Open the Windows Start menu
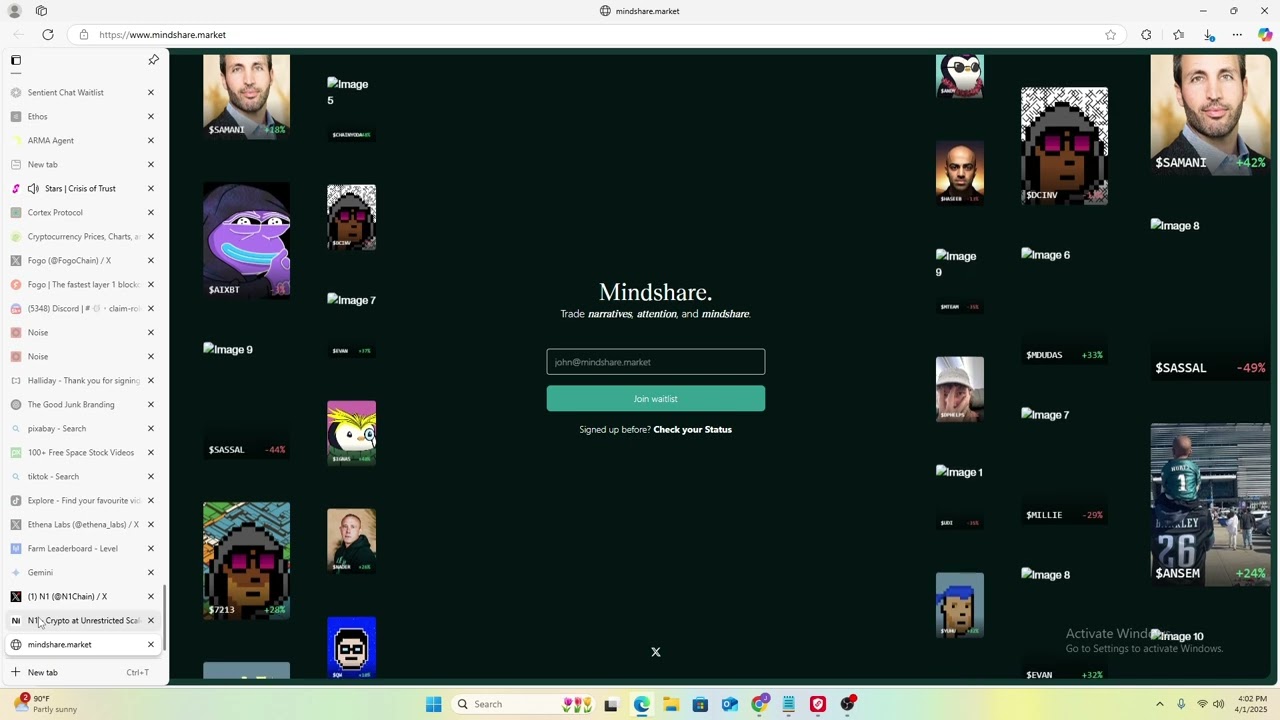1280x720 pixels. (x=433, y=704)
